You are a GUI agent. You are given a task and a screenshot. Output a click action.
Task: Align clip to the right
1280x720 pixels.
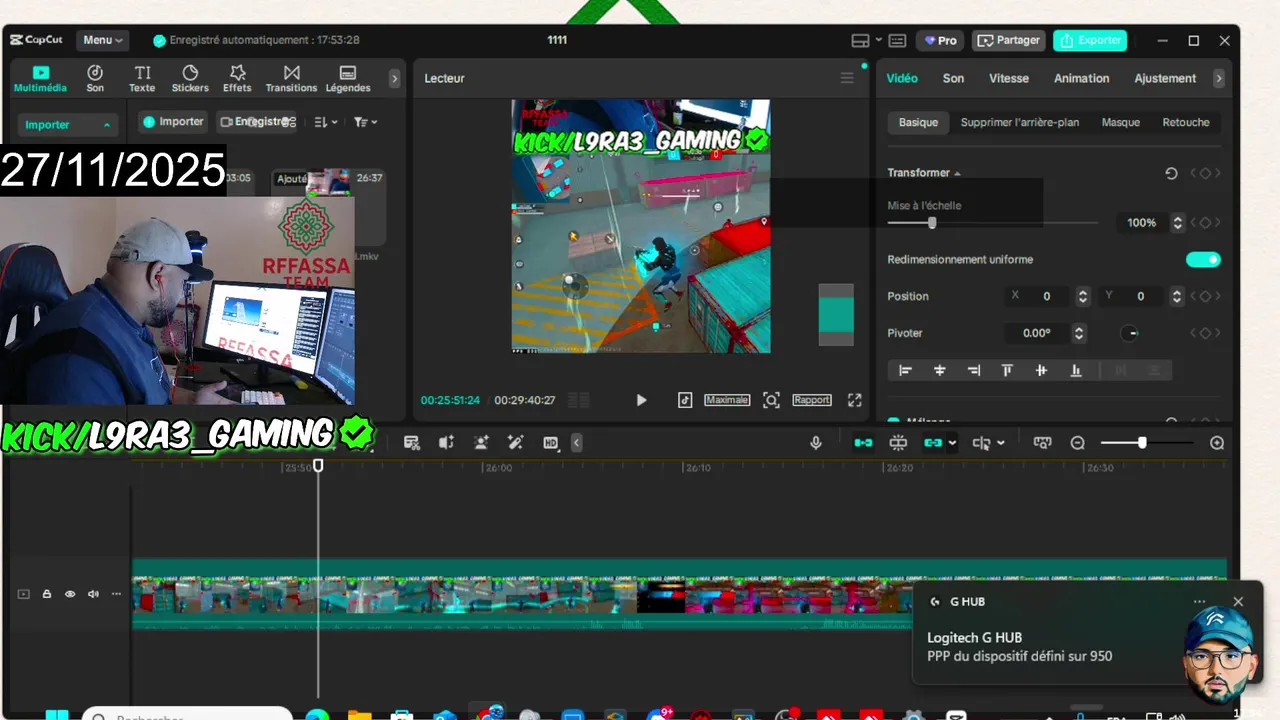[x=973, y=370]
